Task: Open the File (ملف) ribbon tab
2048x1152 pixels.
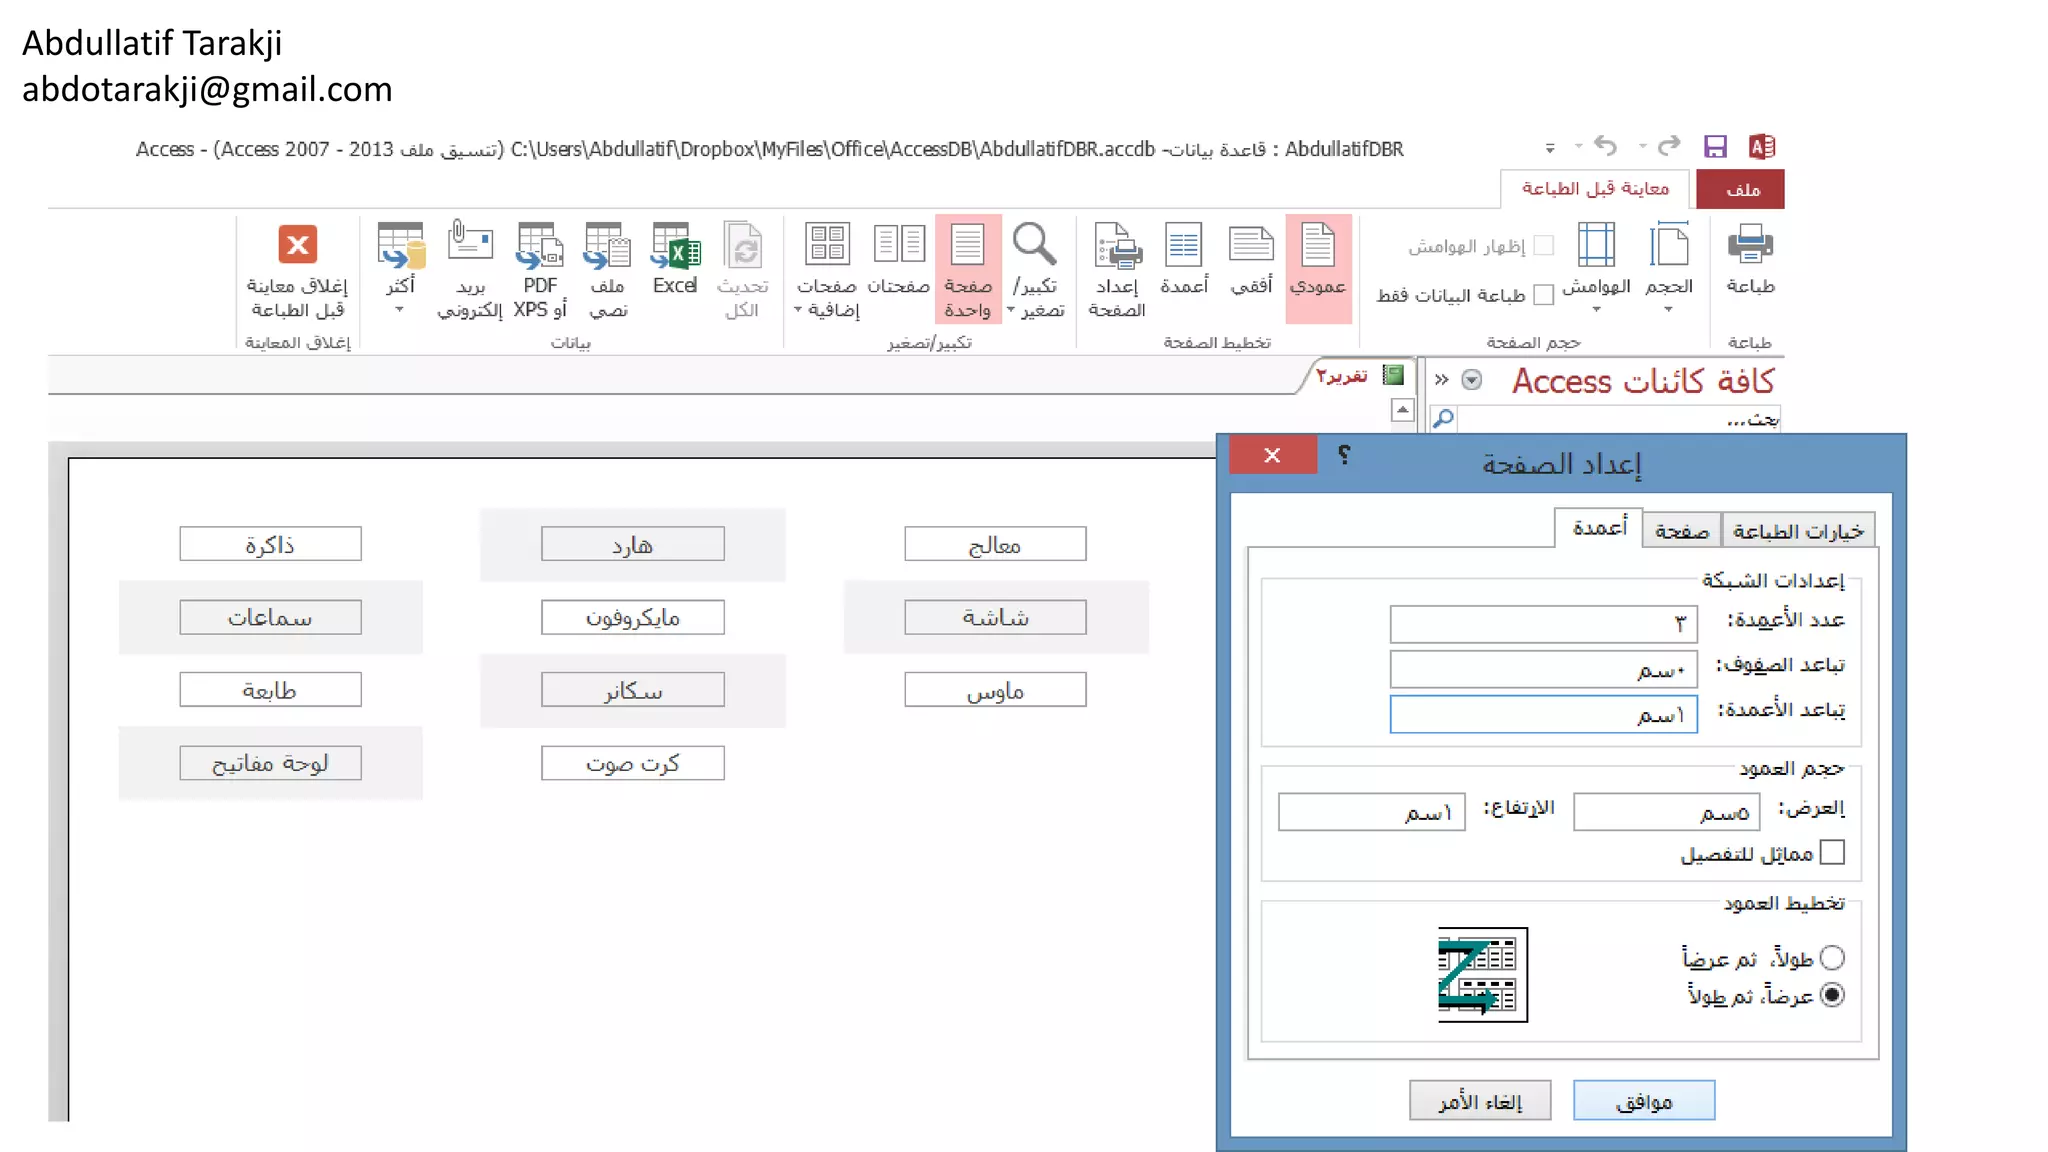Action: coord(1742,190)
